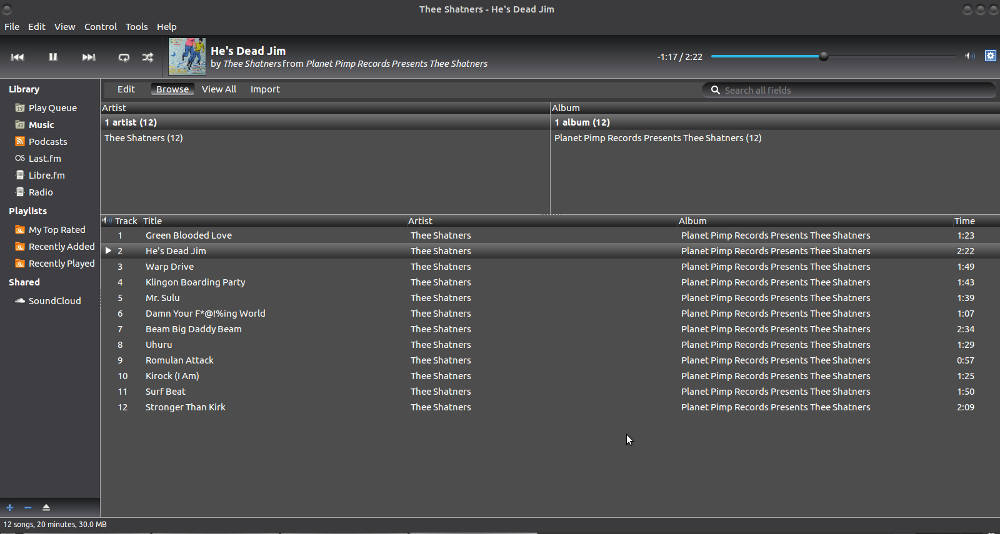Image resolution: width=1000 pixels, height=534 pixels.
Task: Select '1 artist (12)' in artist browser
Action: pos(325,122)
